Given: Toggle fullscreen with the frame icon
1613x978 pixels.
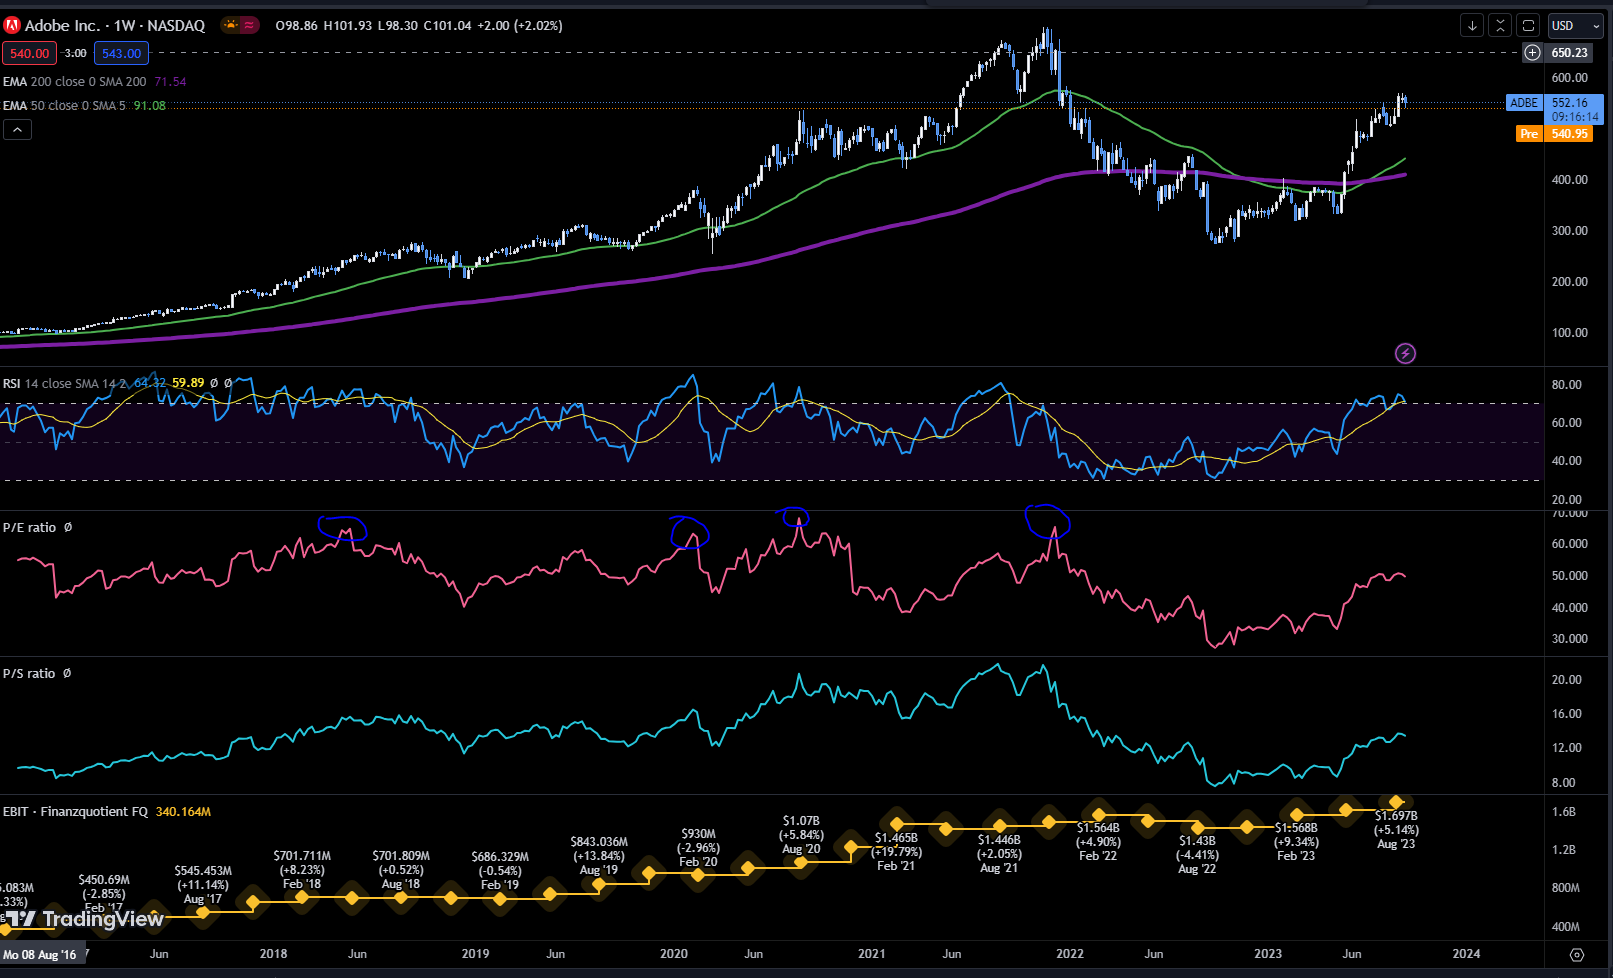Looking at the screenshot, I should [x=1528, y=26].
